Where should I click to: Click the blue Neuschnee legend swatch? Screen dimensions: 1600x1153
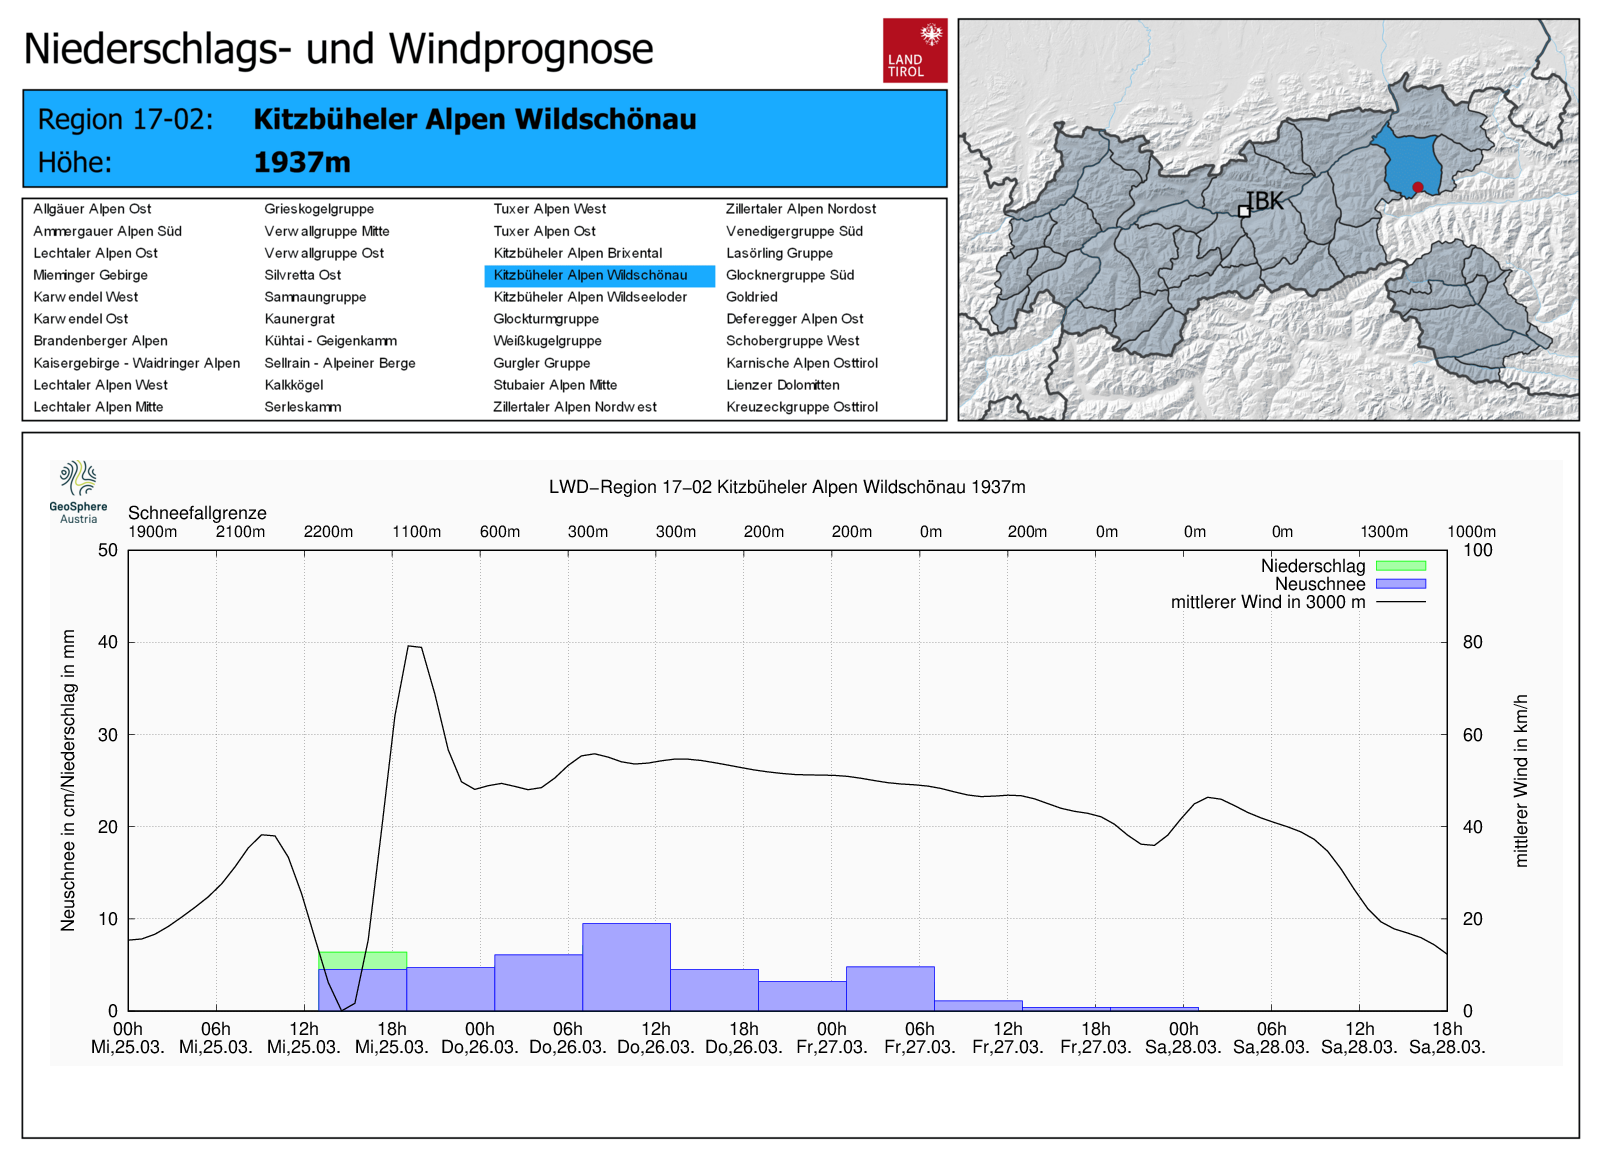1400,584
